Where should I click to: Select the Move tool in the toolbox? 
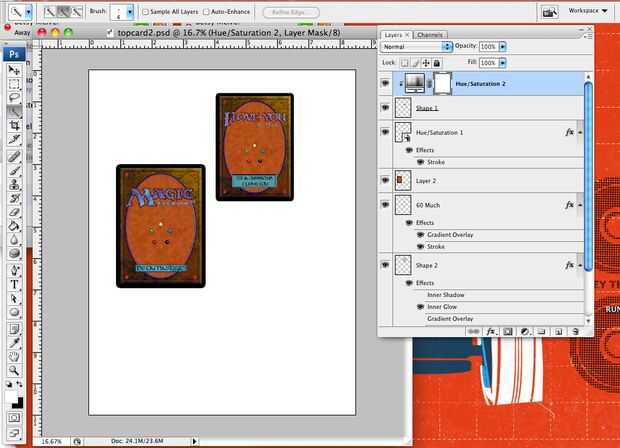coord(14,71)
